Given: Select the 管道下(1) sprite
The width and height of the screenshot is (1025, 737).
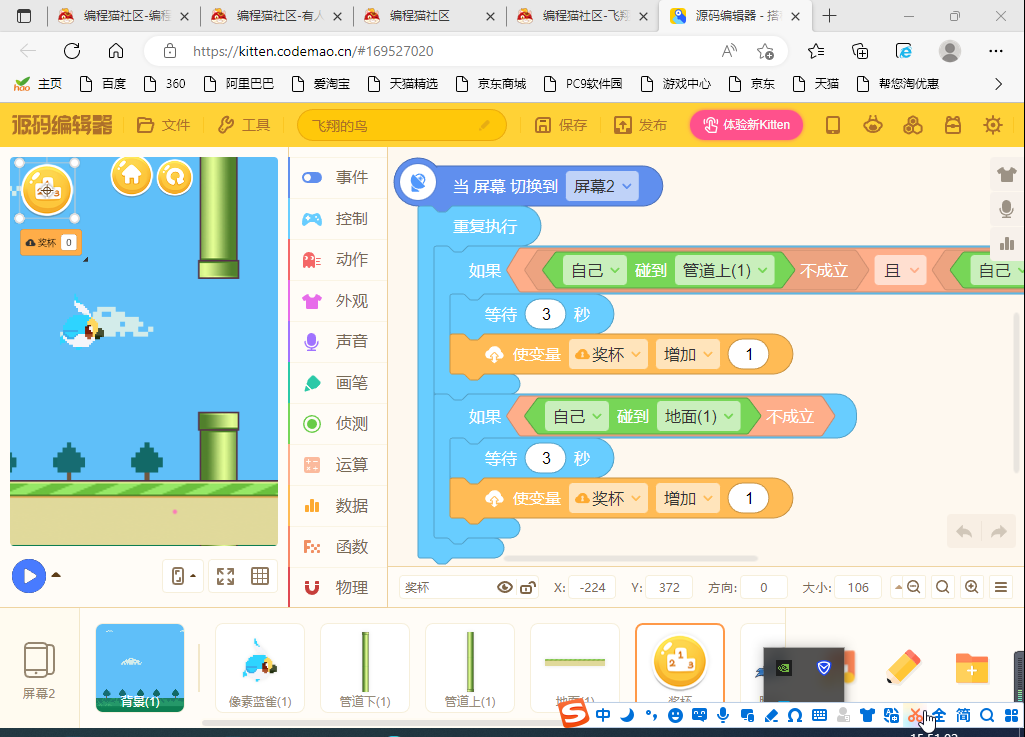Looking at the screenshot, I should (x=365, y=668).
